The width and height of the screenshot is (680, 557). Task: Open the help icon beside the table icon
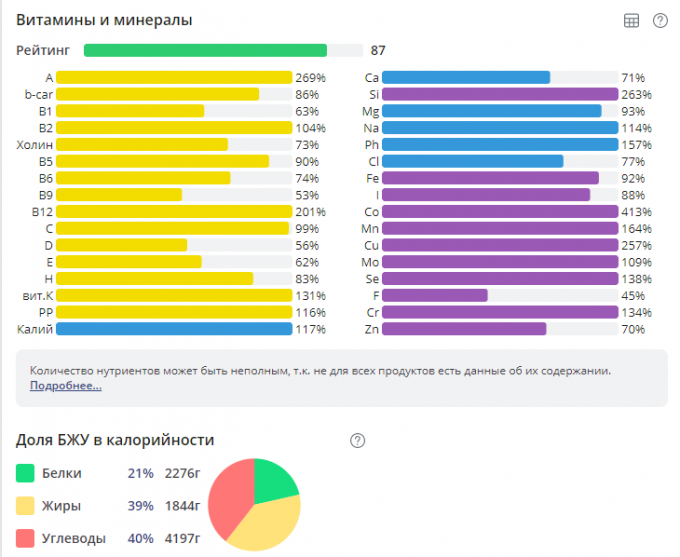click(x=660, y=20)
